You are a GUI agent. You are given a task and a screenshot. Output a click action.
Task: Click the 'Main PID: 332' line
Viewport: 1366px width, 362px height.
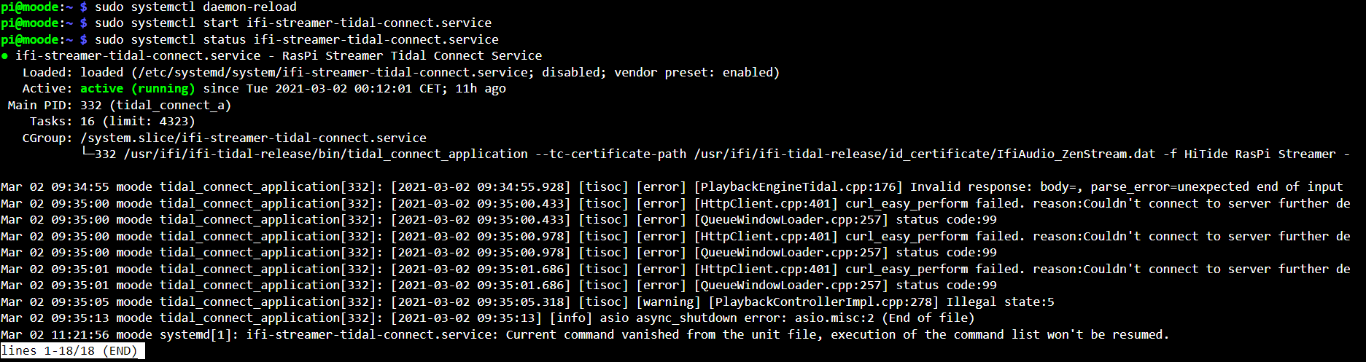tap(119, 104)
